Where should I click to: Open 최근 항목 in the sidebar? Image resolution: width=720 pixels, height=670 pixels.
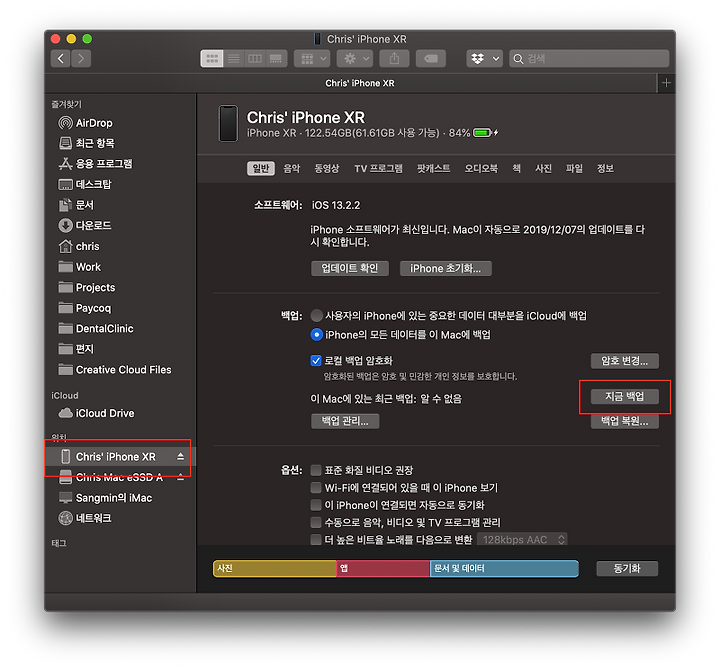(x=87, y=143)
